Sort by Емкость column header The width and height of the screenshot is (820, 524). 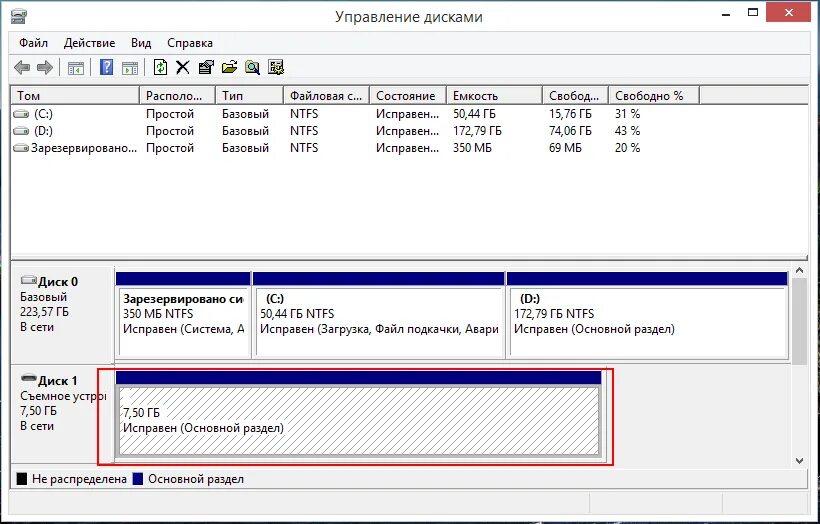[494, 96]
